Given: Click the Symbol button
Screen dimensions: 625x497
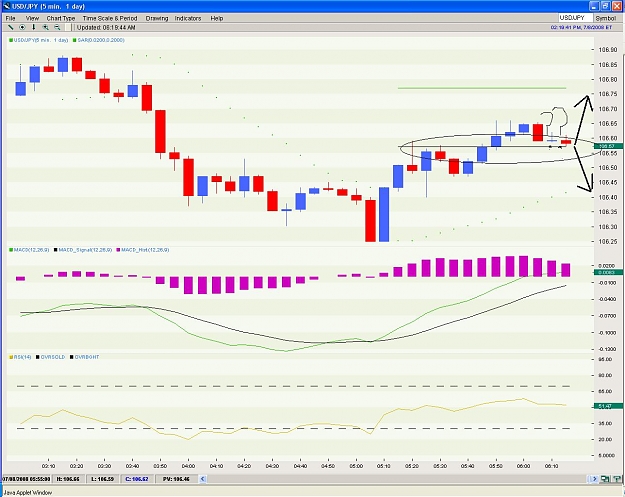Looking at the screenshot, I should pos(605,18).
